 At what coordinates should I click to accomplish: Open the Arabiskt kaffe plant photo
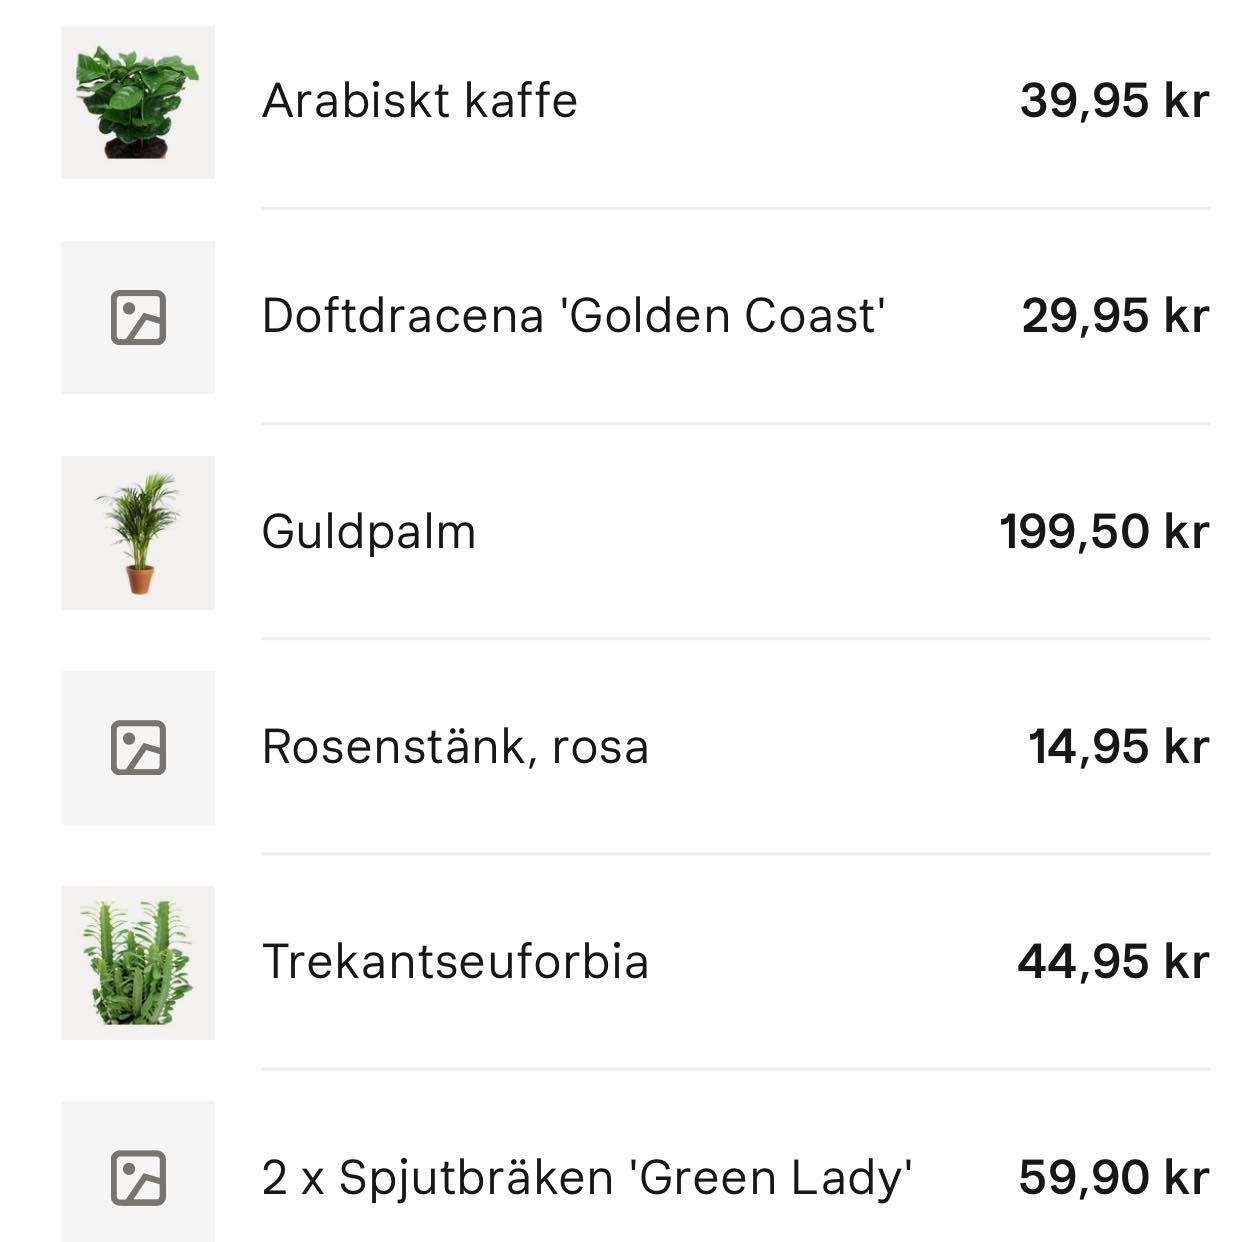pos(138,102)
